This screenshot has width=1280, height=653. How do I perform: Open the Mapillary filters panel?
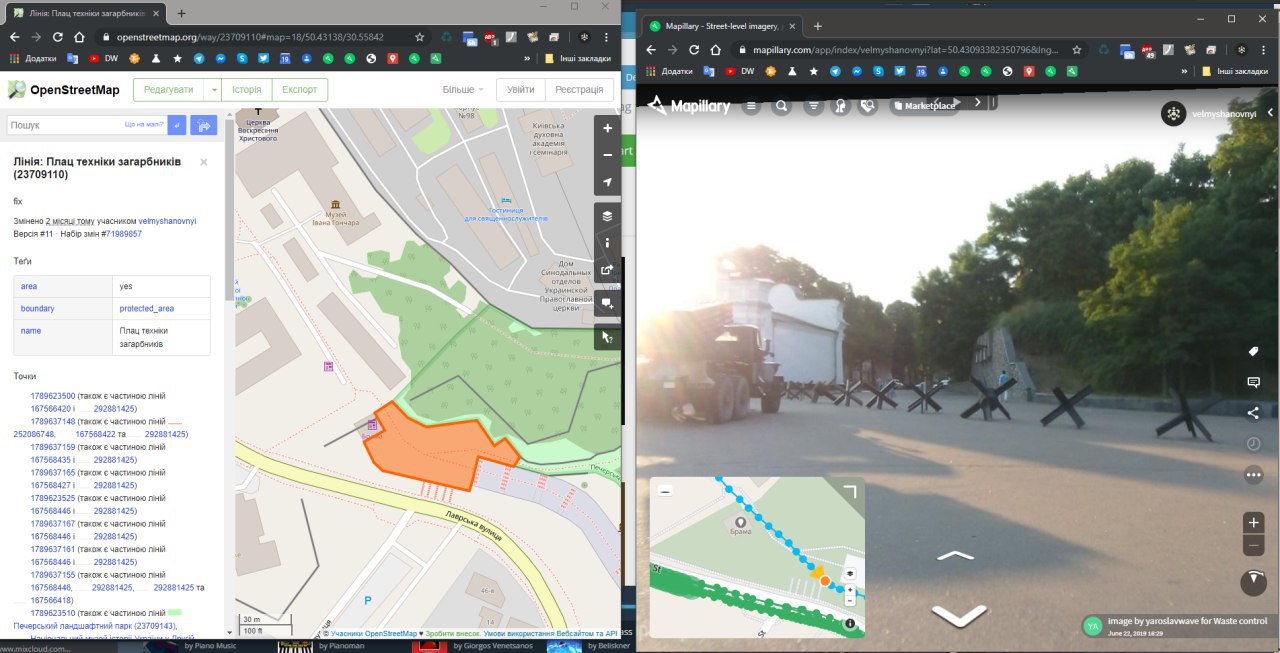(x=813, y=105)
